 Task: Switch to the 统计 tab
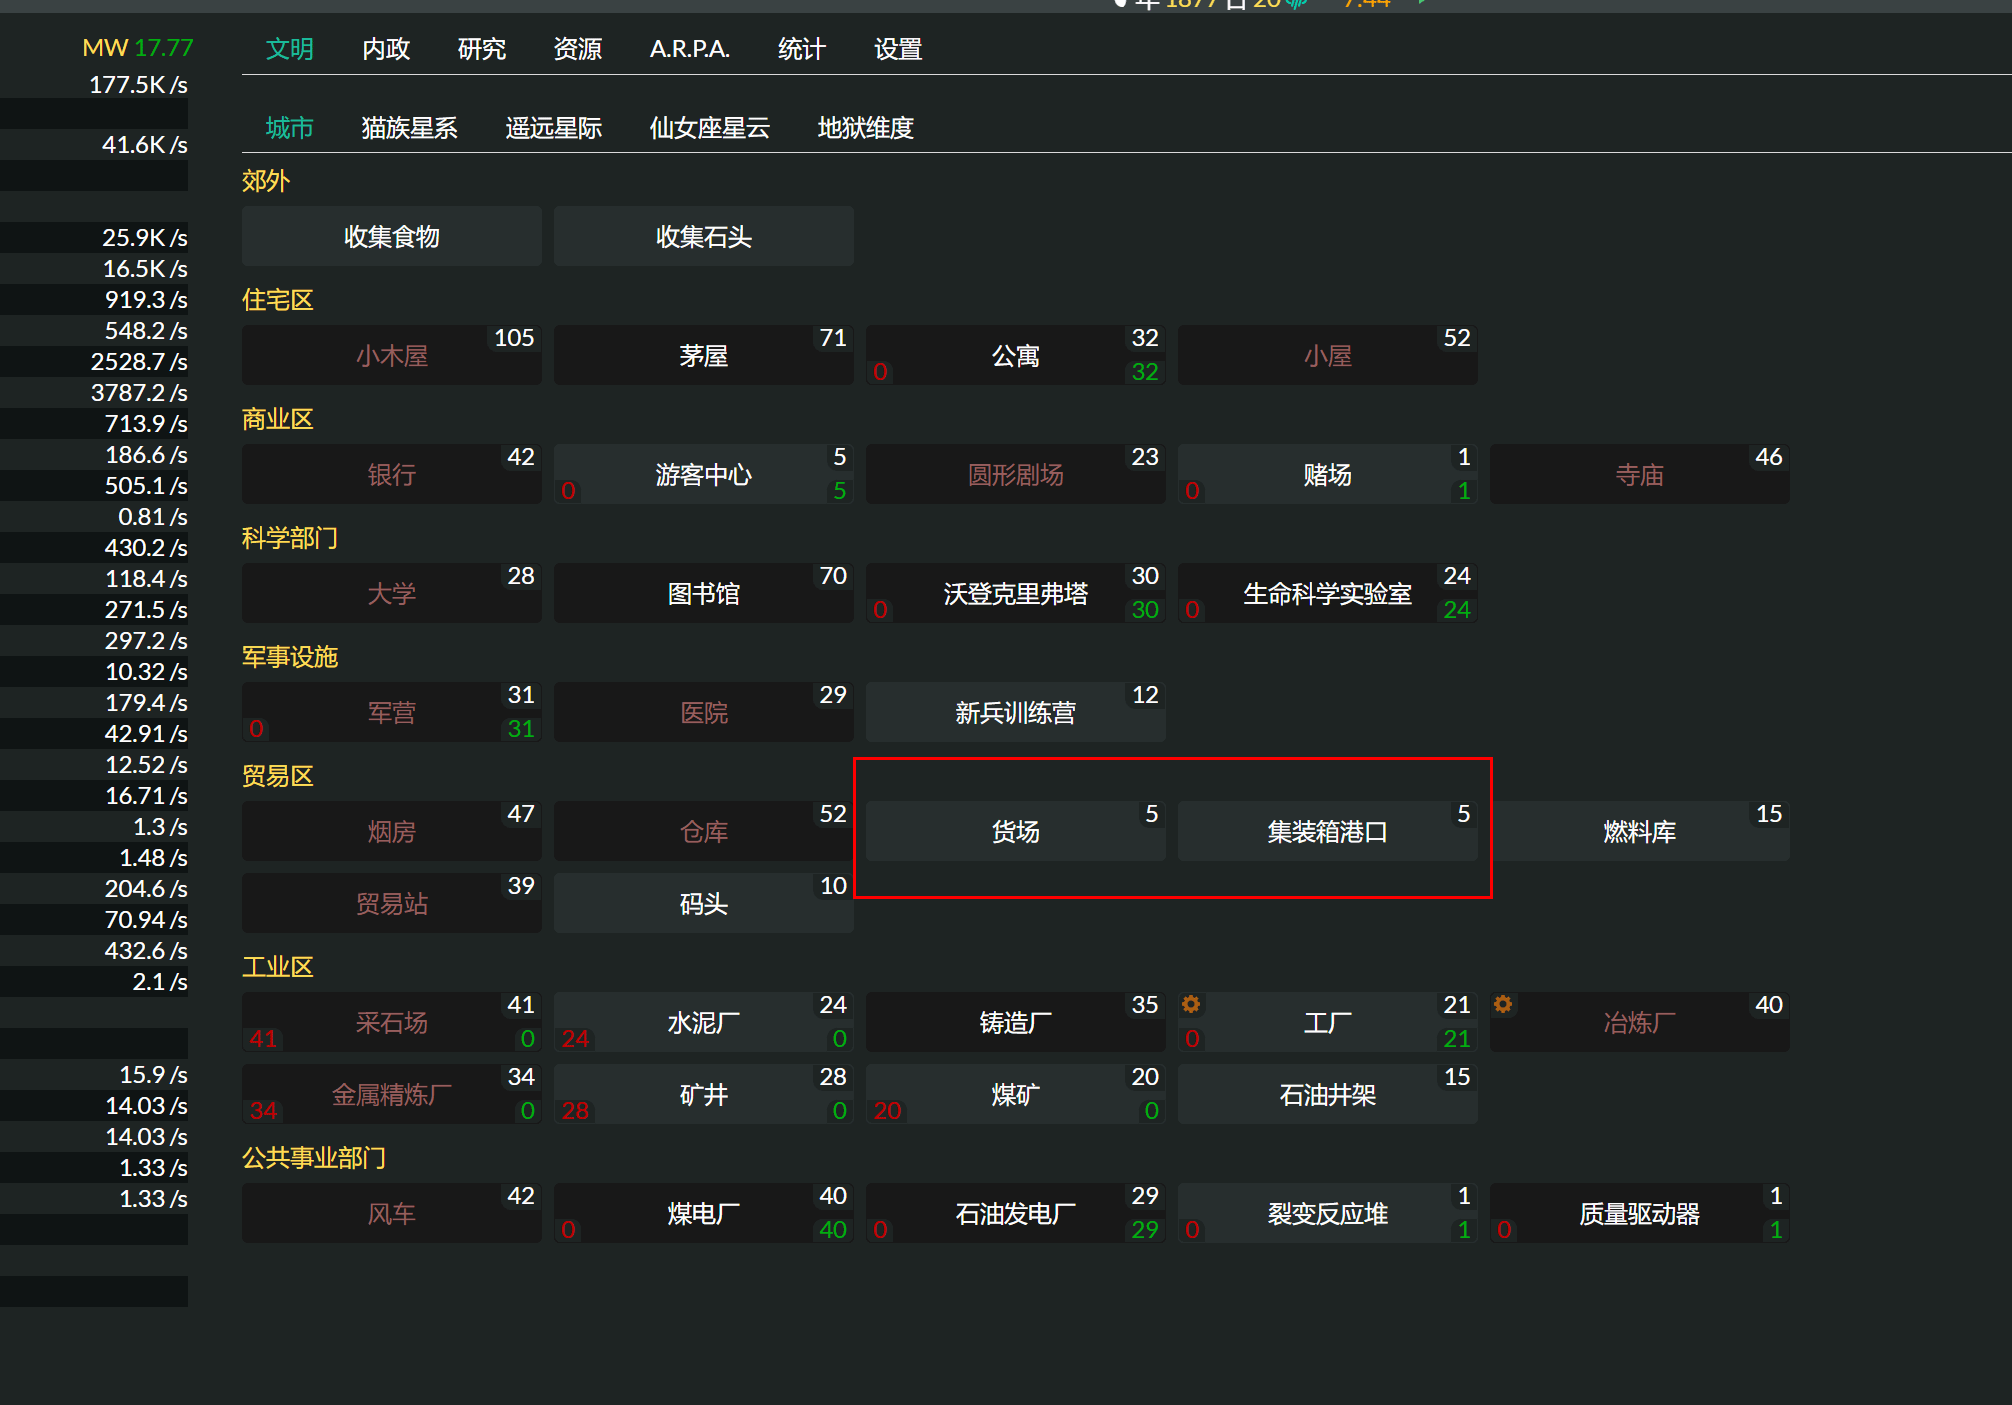(x=802, y=49)
